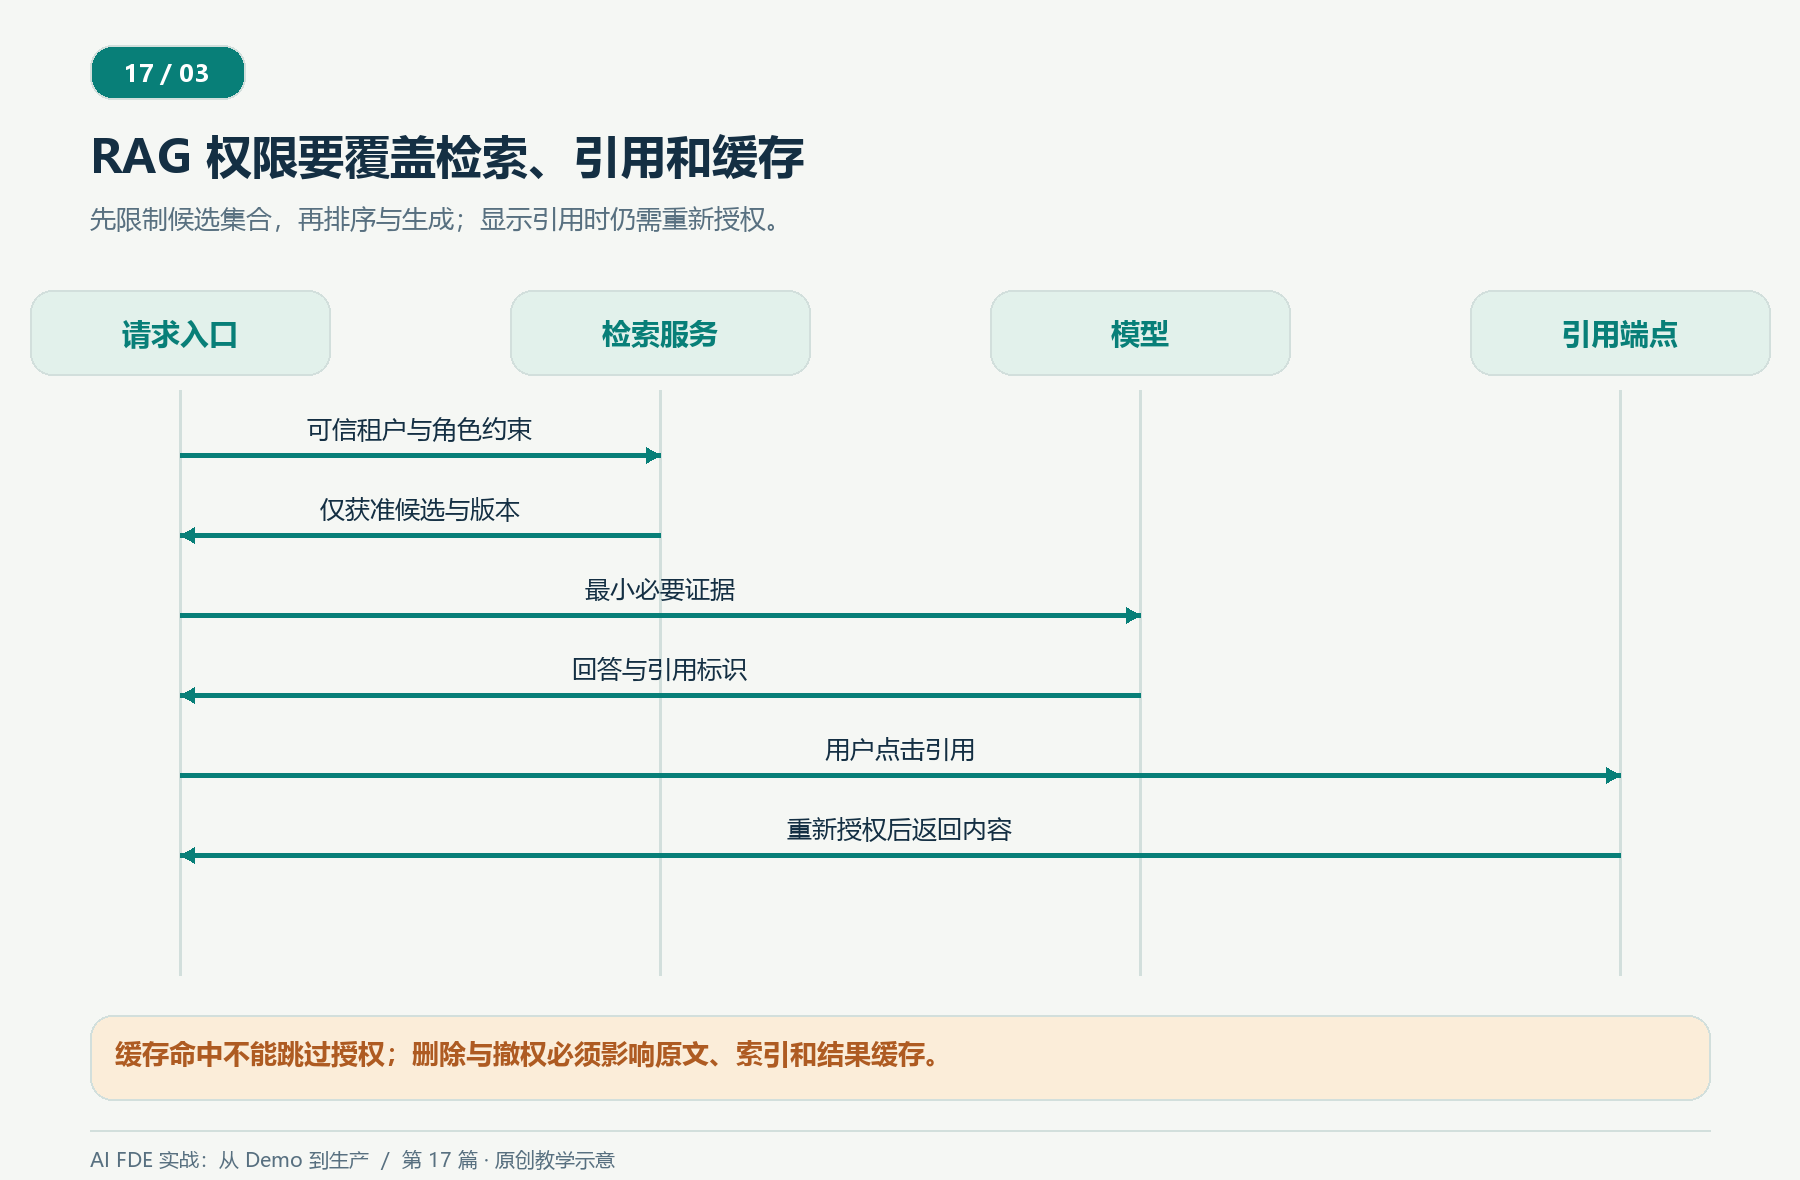1800x1180 pixels.
Task: Click the message label '重新授权后返回内容'
Action: tap(900, 830)
